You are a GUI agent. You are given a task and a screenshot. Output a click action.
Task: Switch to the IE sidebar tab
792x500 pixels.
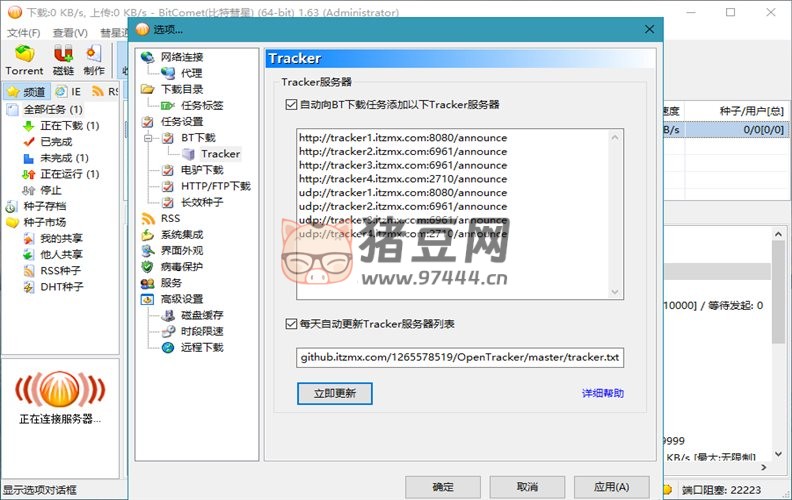click(x=69, y=91)
